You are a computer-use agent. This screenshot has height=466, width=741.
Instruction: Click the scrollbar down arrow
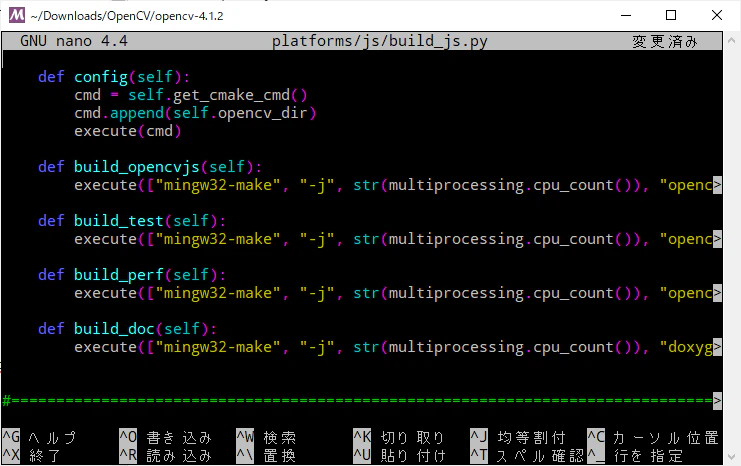pyautogui.click(x=732, y=457)
